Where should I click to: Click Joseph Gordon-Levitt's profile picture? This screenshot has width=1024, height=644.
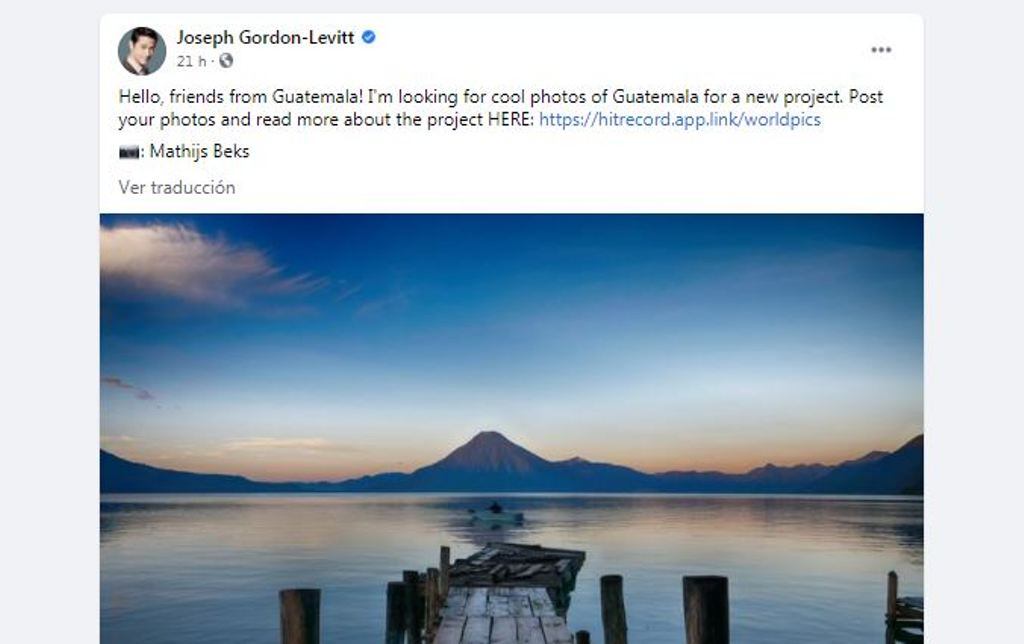coord(142,50)
